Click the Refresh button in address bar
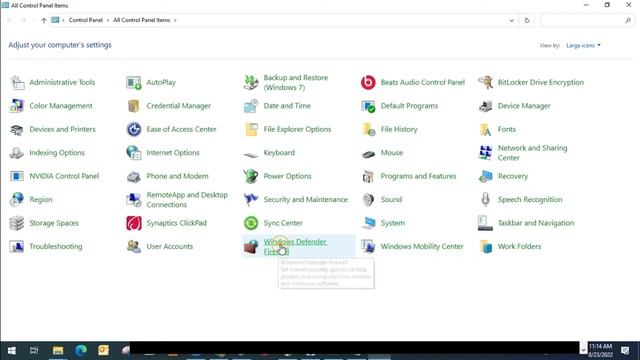640x360 pixels. tap(527, 20)
